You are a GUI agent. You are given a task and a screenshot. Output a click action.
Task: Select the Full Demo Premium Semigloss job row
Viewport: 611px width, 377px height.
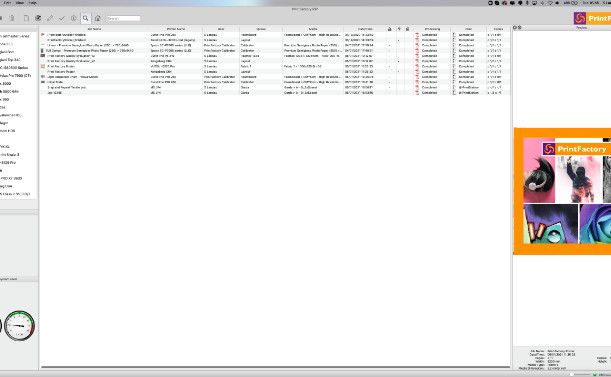pyautogui.click(x=275, y=51)
